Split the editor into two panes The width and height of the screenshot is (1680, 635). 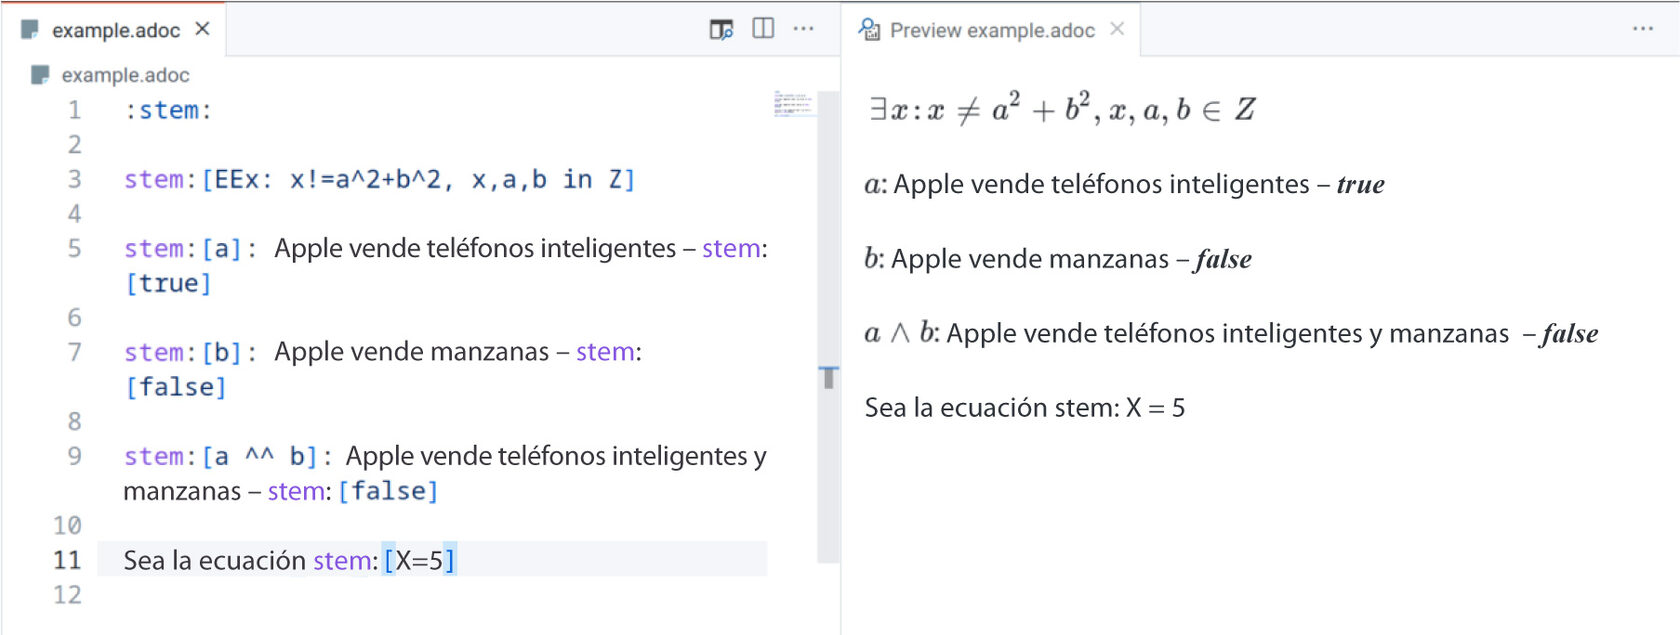point(763,28)
